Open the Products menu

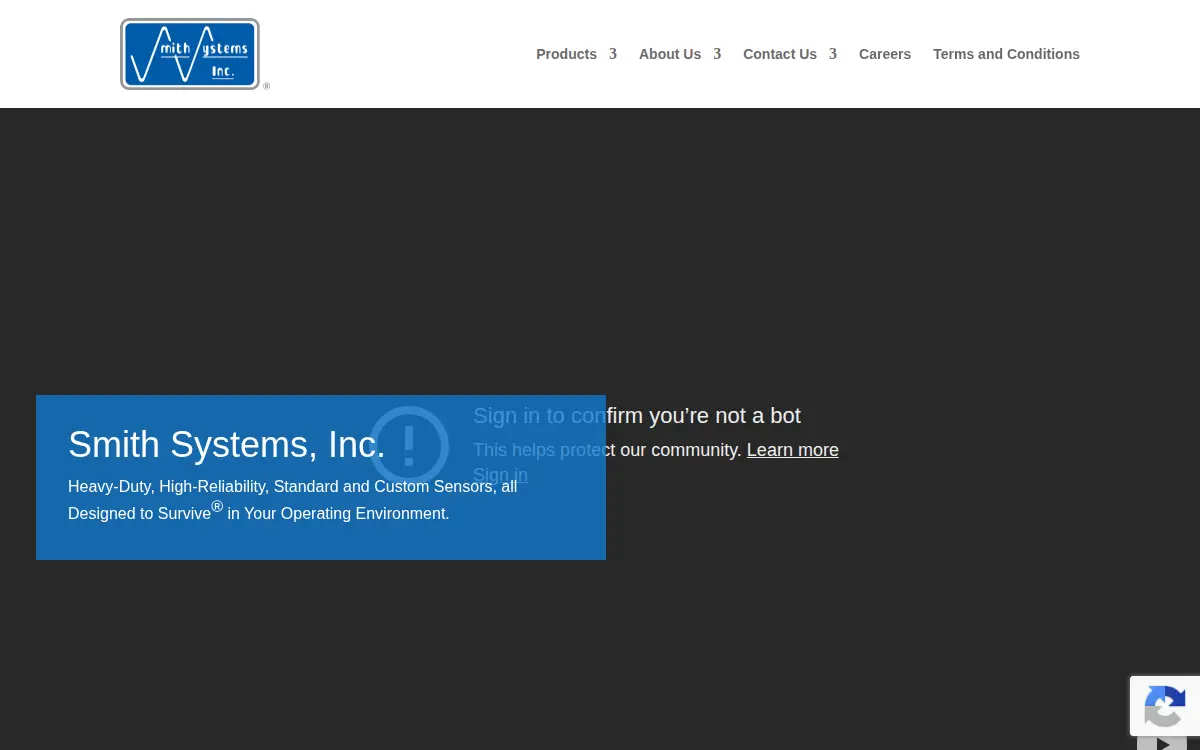566,54
